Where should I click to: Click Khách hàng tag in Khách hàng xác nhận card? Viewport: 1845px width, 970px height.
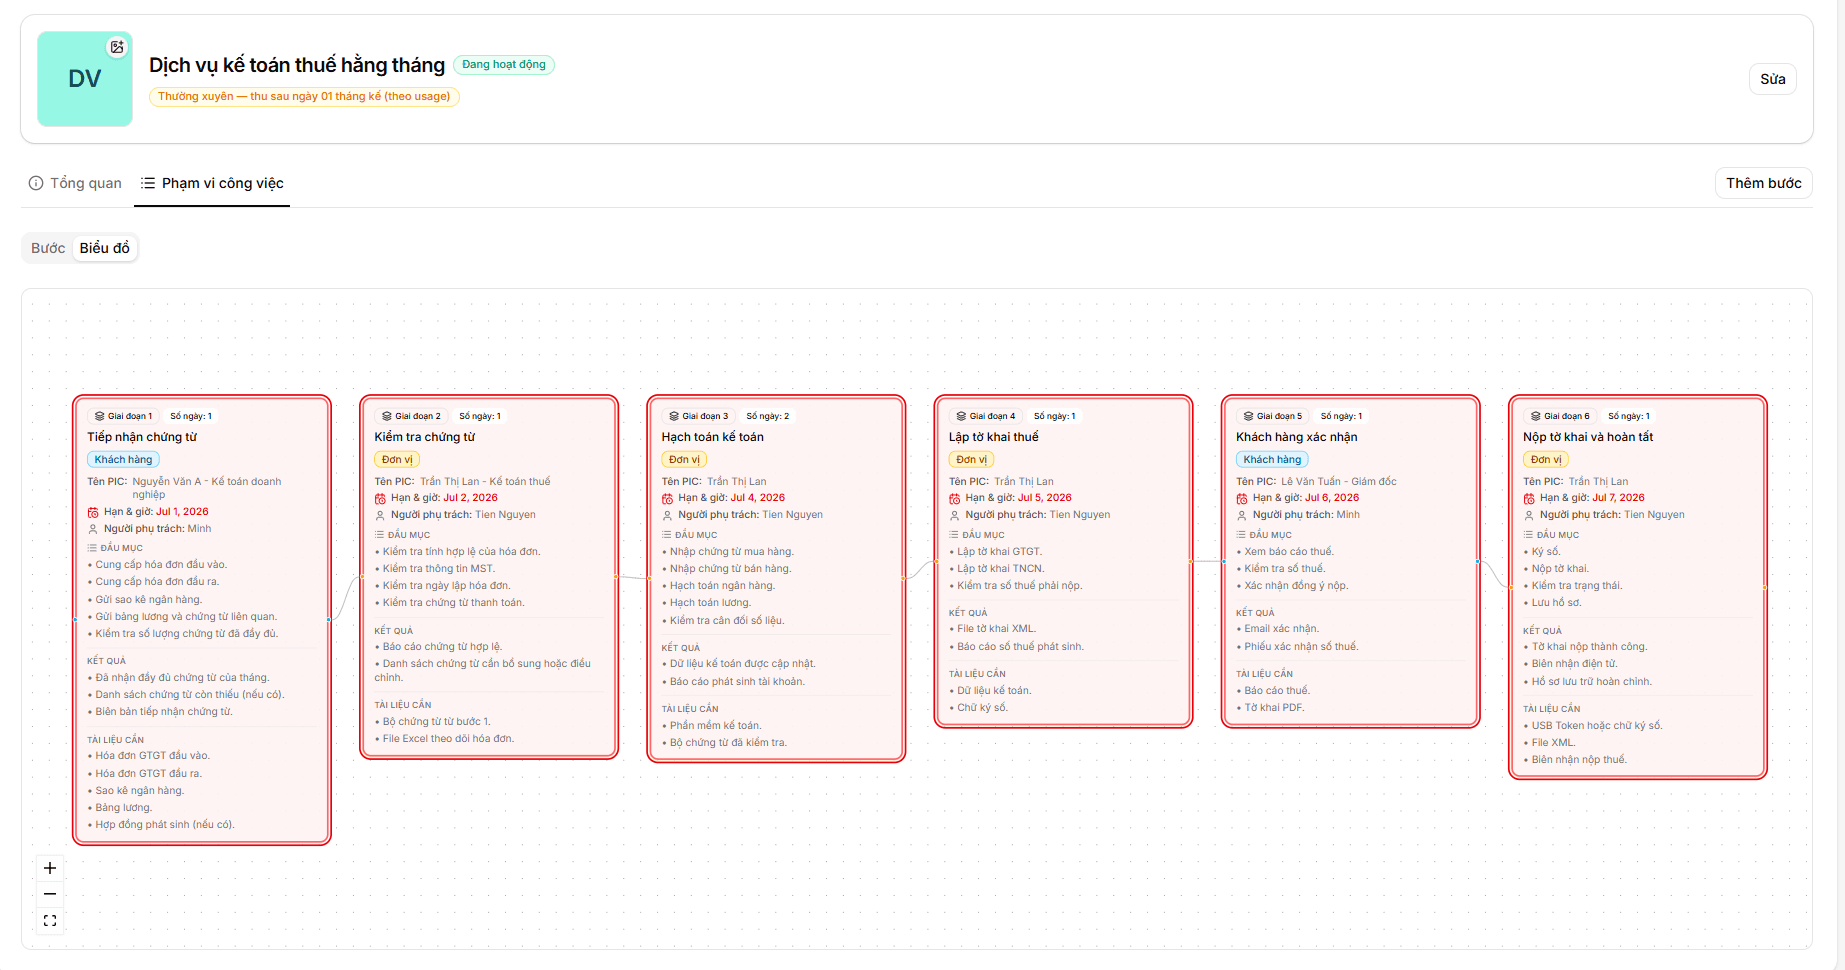click(1272, 460)
